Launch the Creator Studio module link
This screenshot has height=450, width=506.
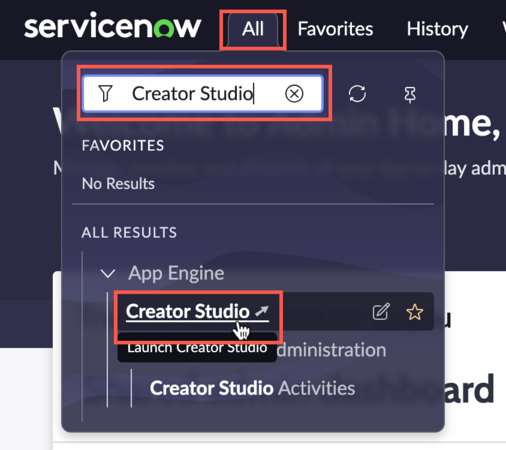click(x=188, y=311)
